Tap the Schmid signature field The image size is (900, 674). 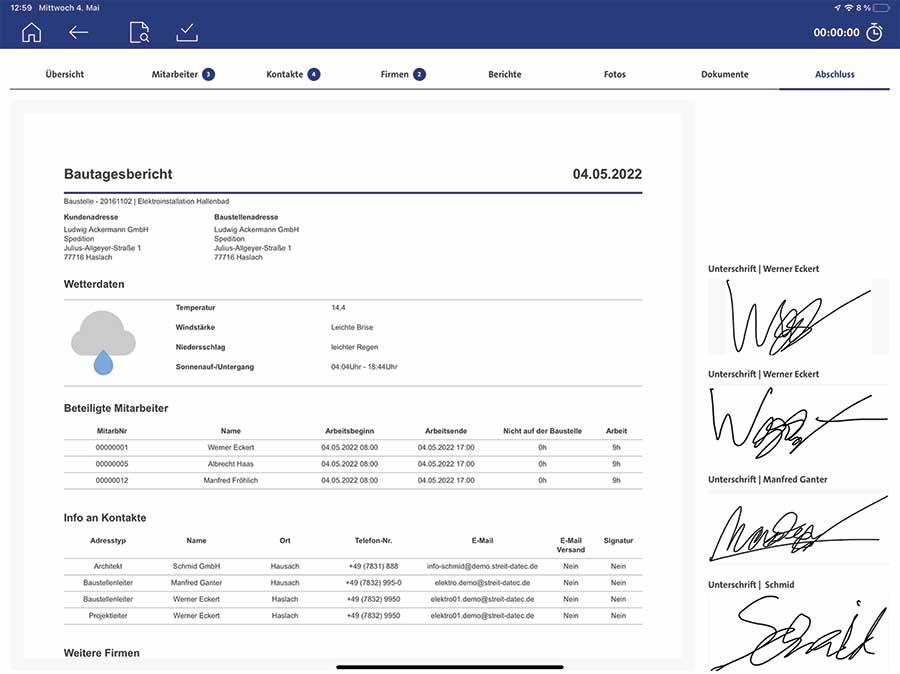pos(798,630)
